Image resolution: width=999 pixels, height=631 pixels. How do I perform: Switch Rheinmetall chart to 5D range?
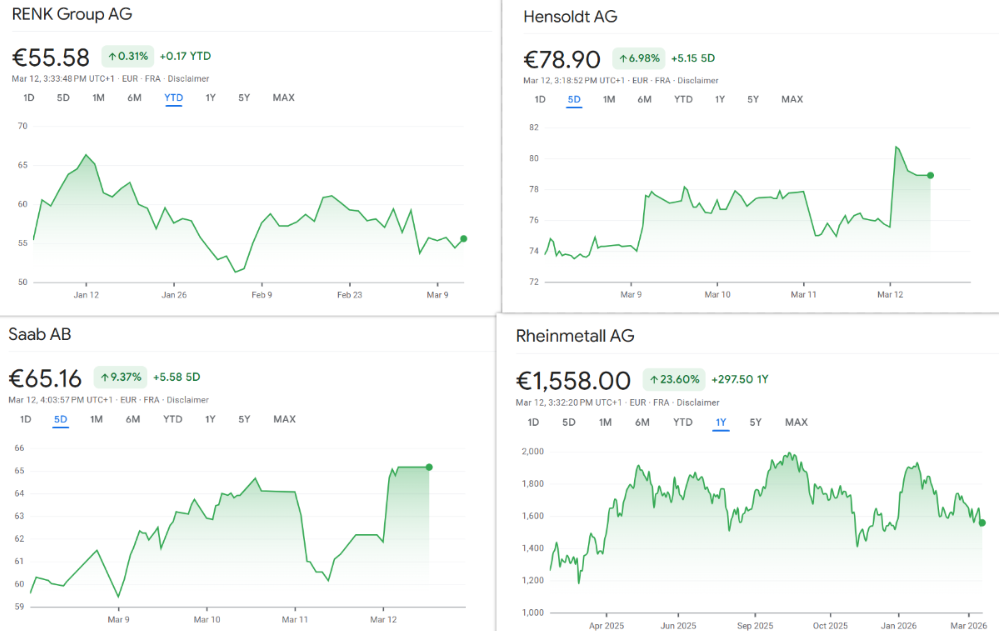tap(568, 422)
